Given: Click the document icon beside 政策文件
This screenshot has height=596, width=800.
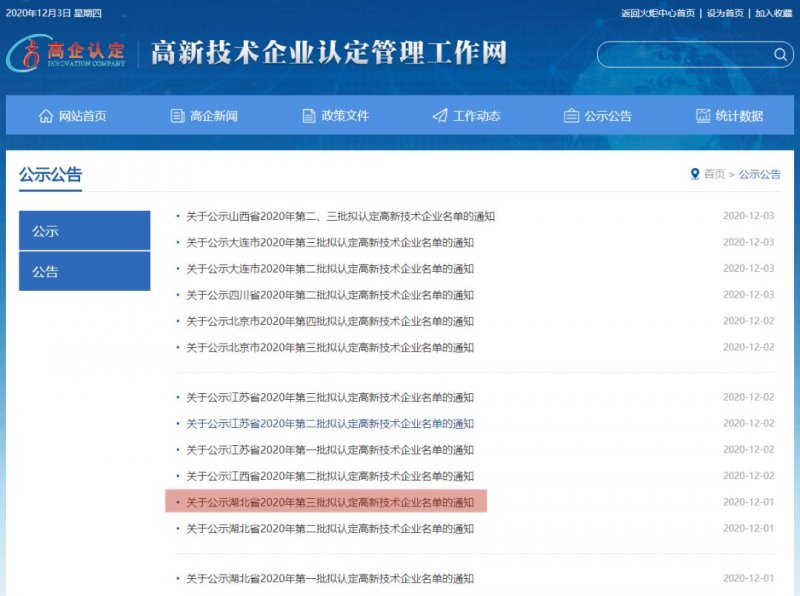Looking at the screenshot, I should [309, 116].
